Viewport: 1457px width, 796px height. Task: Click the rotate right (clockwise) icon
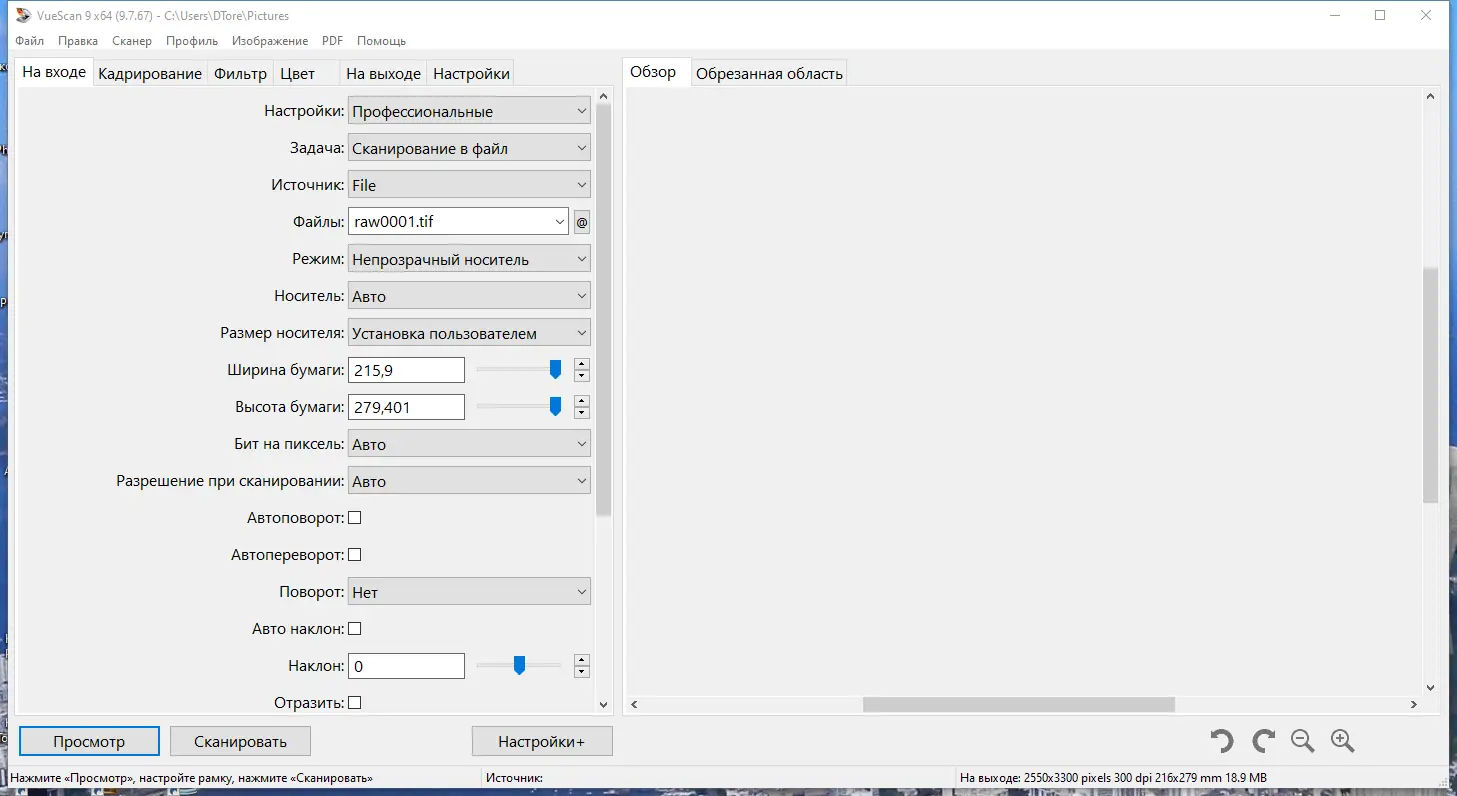pyautogui.click(x=1263, y=741)
